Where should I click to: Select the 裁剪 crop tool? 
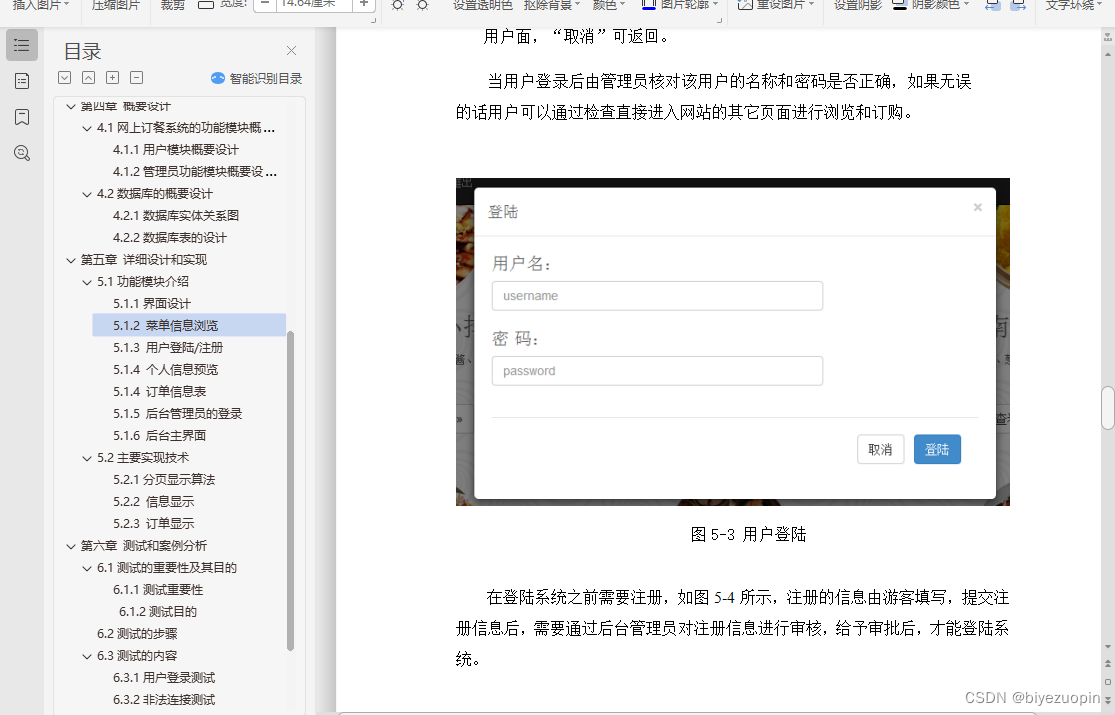[172, 5]
